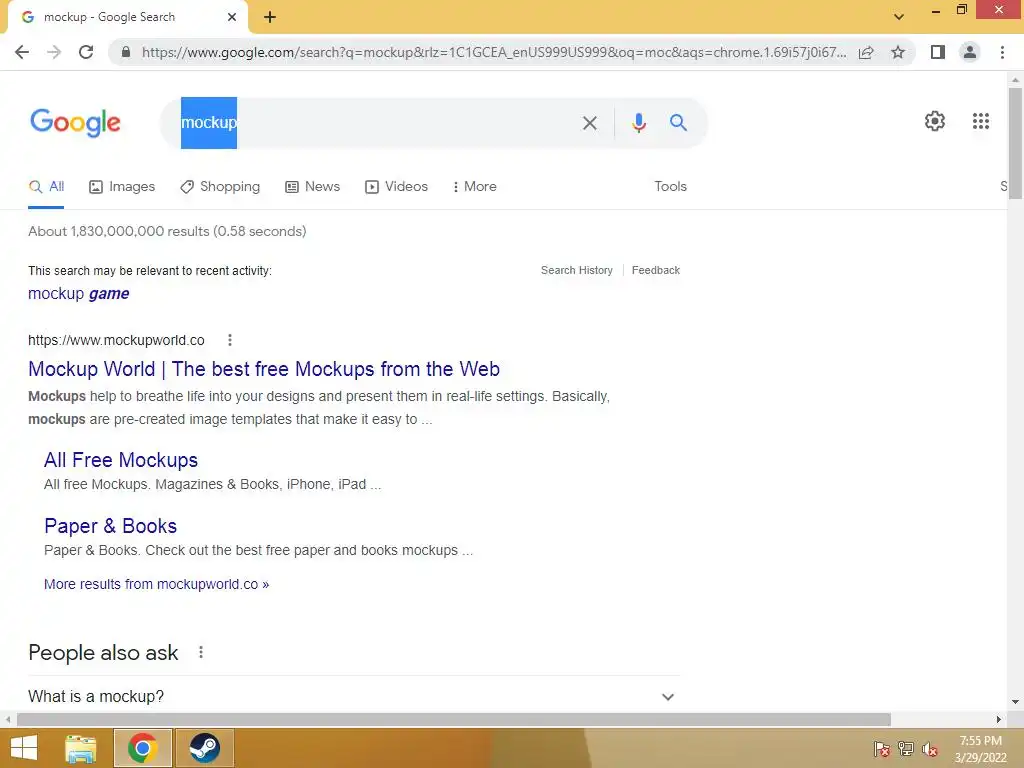Open File Explorer from the taskbar

point(81,748)
